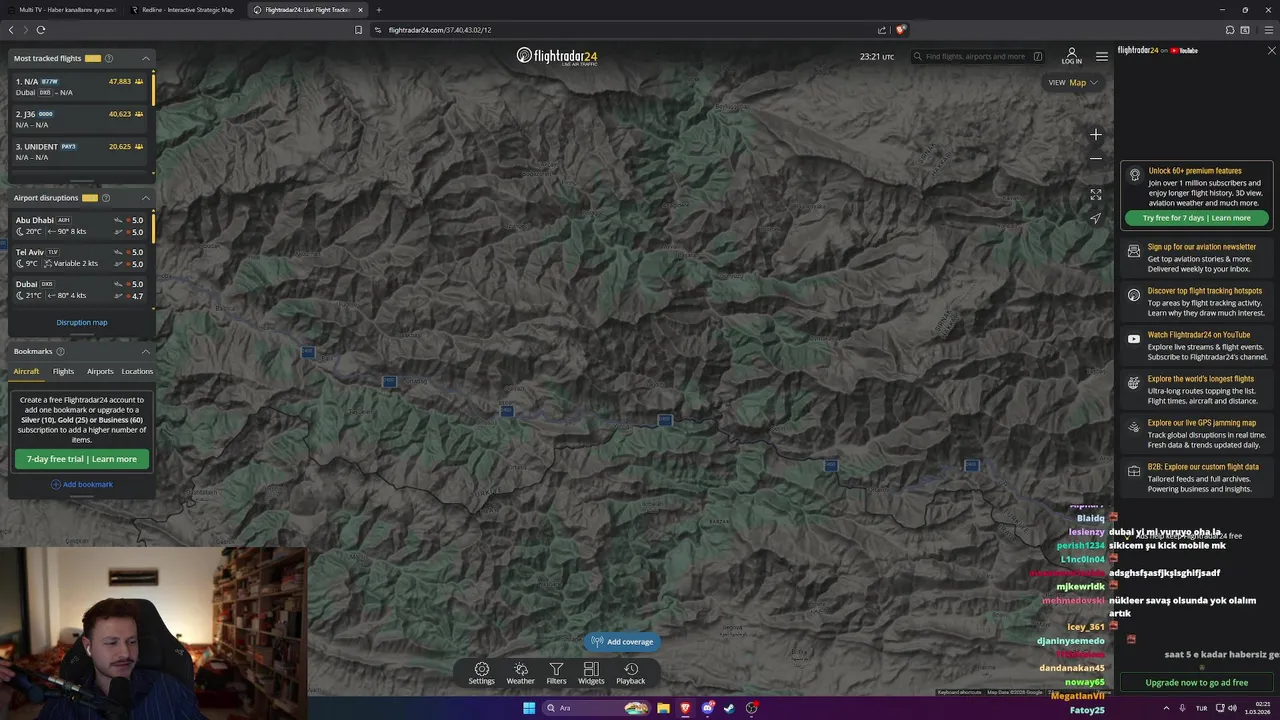This screenshot has width=1280, height=720.
Task: Open the Playback tool
Action: click(630, 674)
